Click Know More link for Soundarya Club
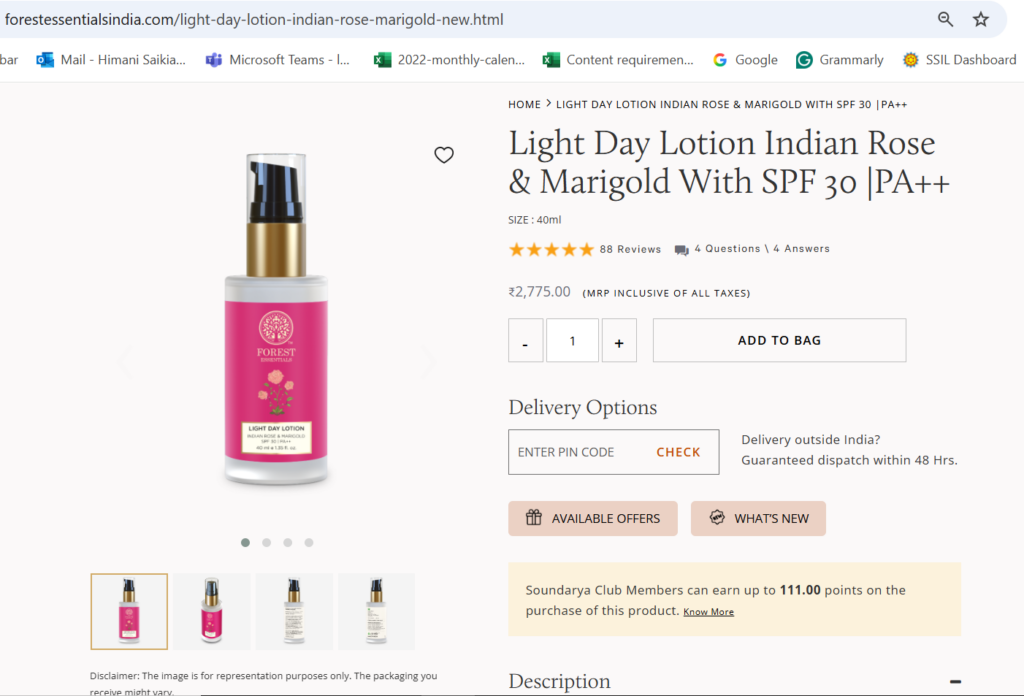 tap(708, 612)
